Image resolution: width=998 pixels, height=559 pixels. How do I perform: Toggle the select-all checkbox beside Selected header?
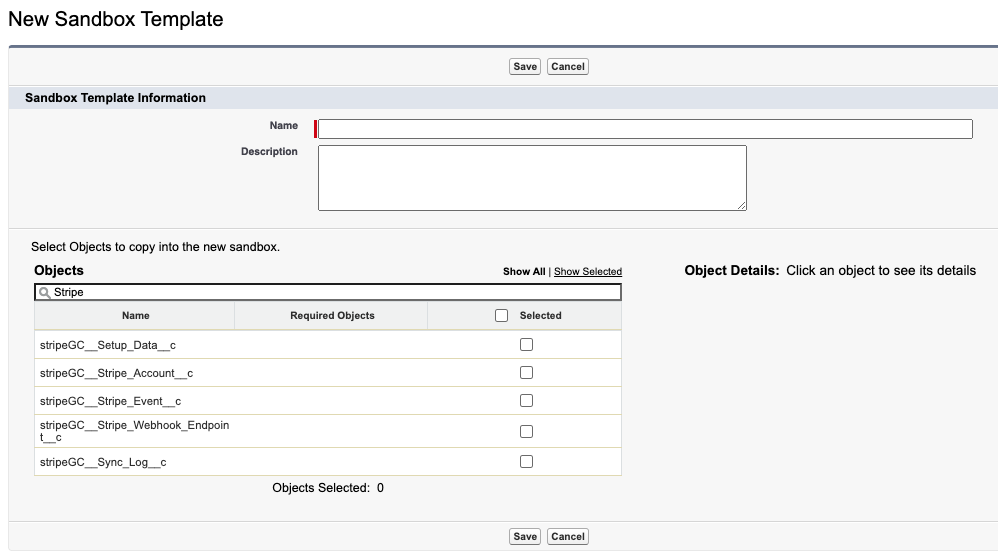tap(502, 316)
